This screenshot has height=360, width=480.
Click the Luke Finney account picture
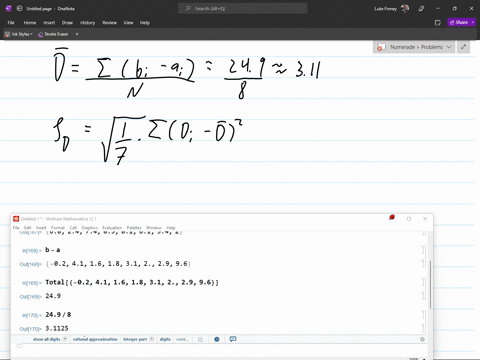click(x=405, y=9)
